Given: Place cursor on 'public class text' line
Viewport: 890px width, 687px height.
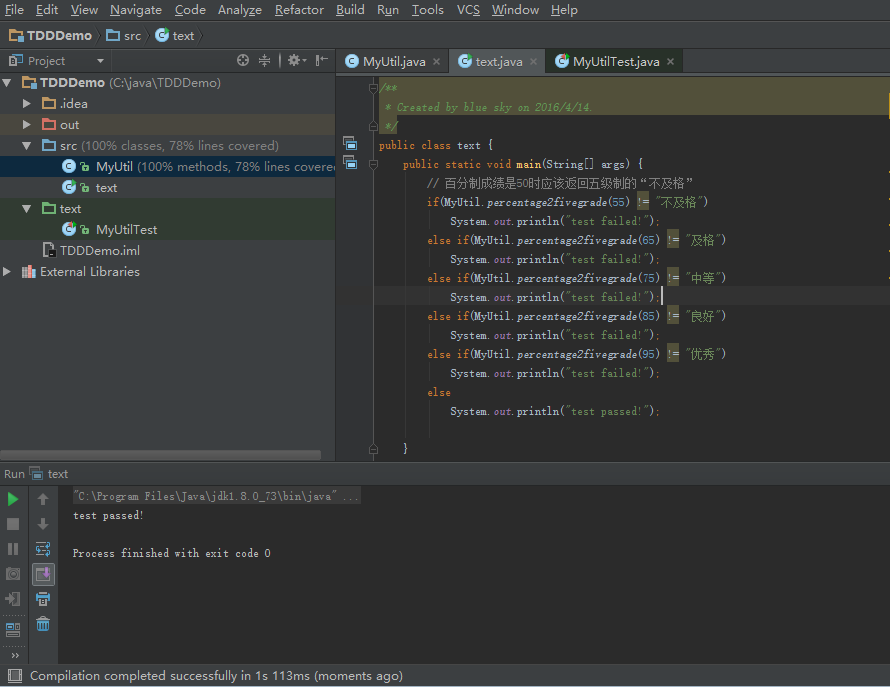Looking at the screenshot, I should (x=436, y=145).
